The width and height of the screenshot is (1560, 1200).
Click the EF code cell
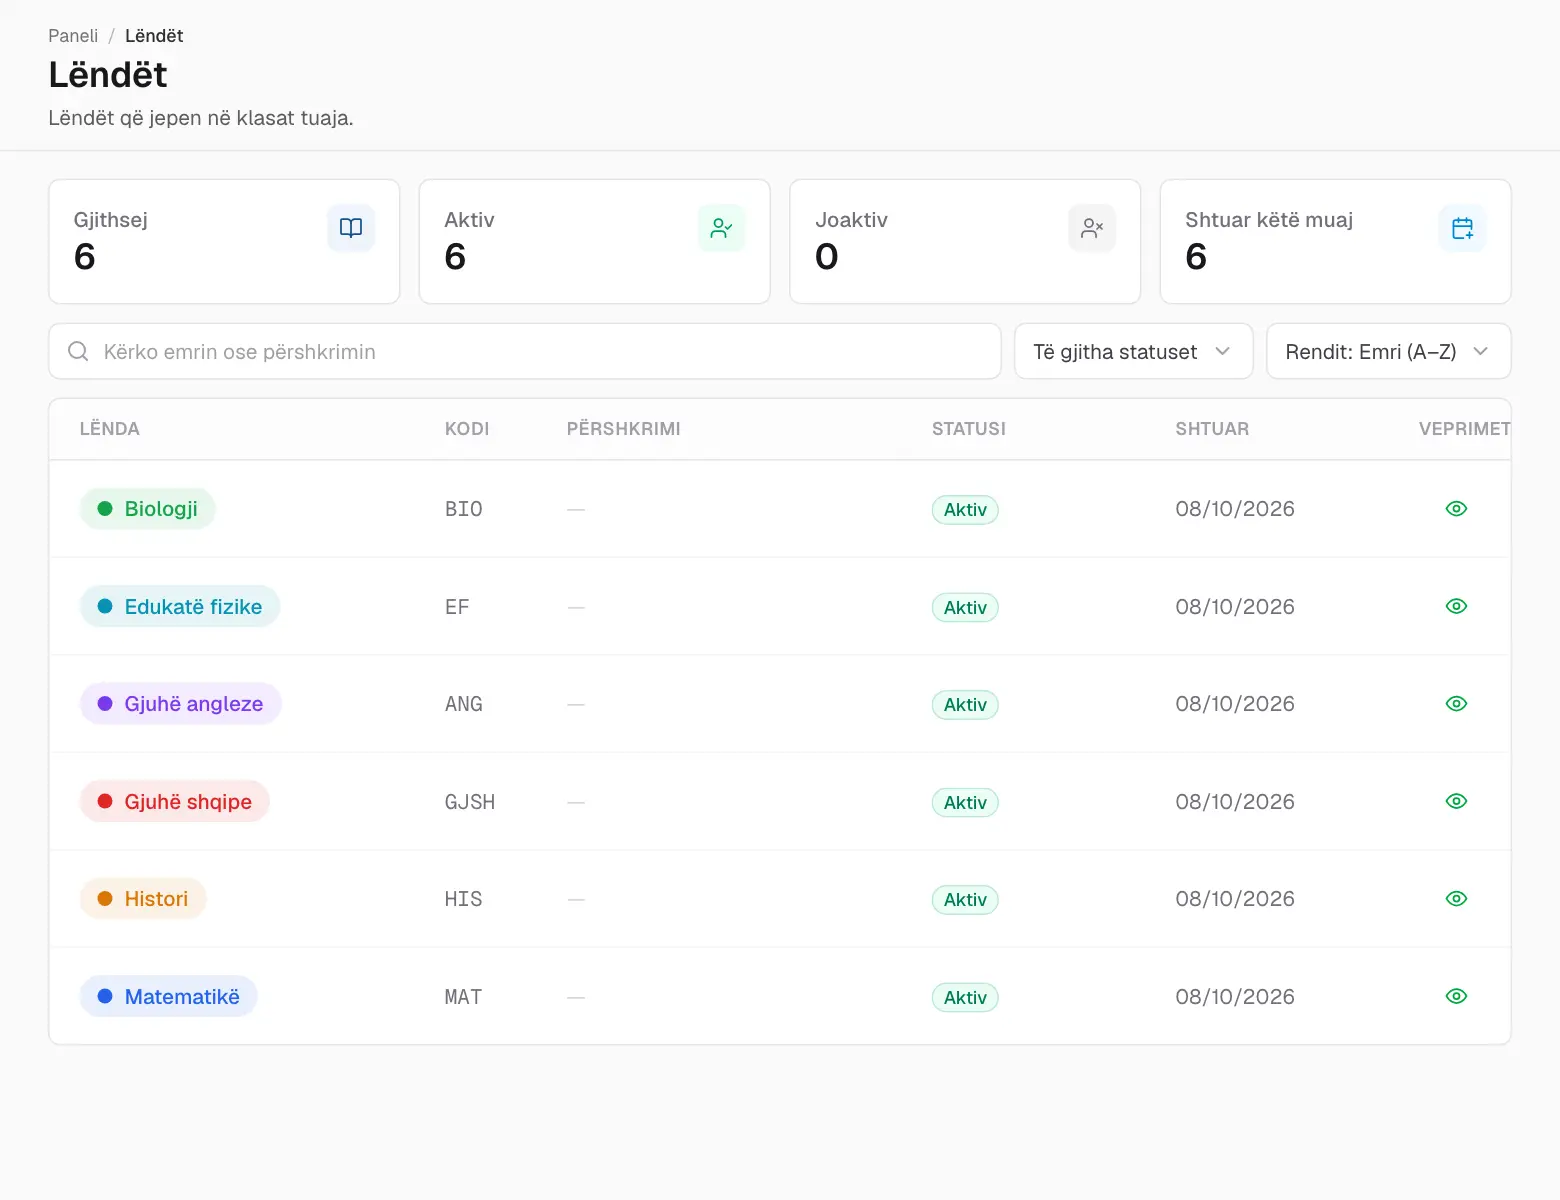457,606
